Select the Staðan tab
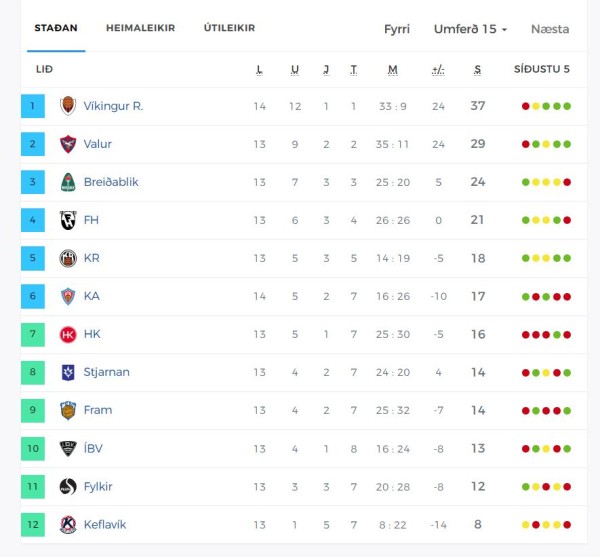 [56, 28]
